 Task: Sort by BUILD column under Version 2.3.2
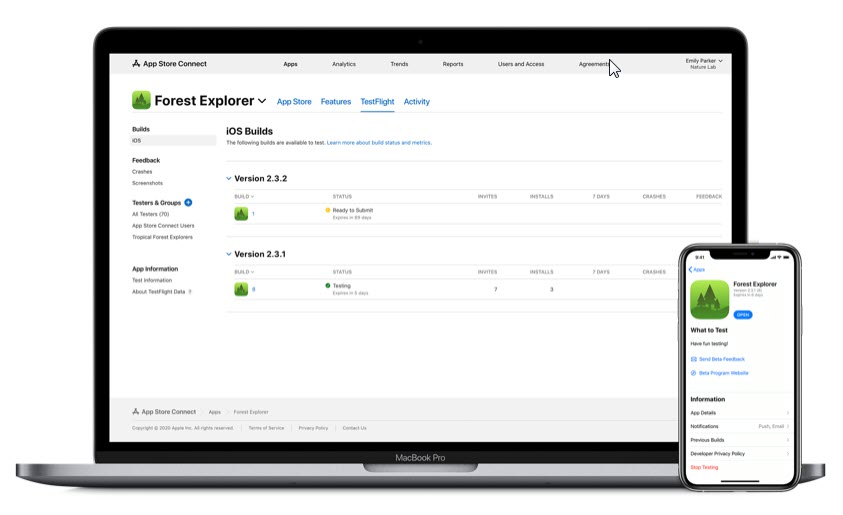coord(244,197)
